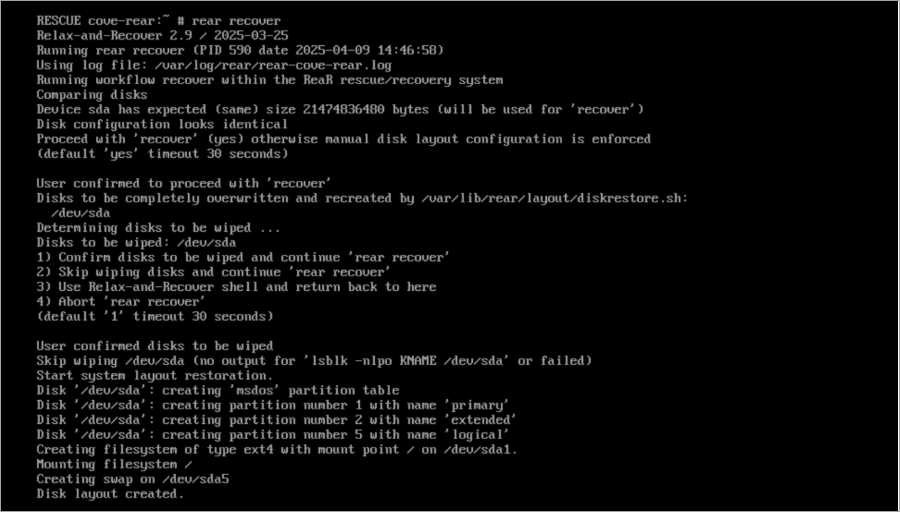The image size is (900, 512).
Task: Click the 'Device sda has expected (same) size' line
Action: click(340, 109)
